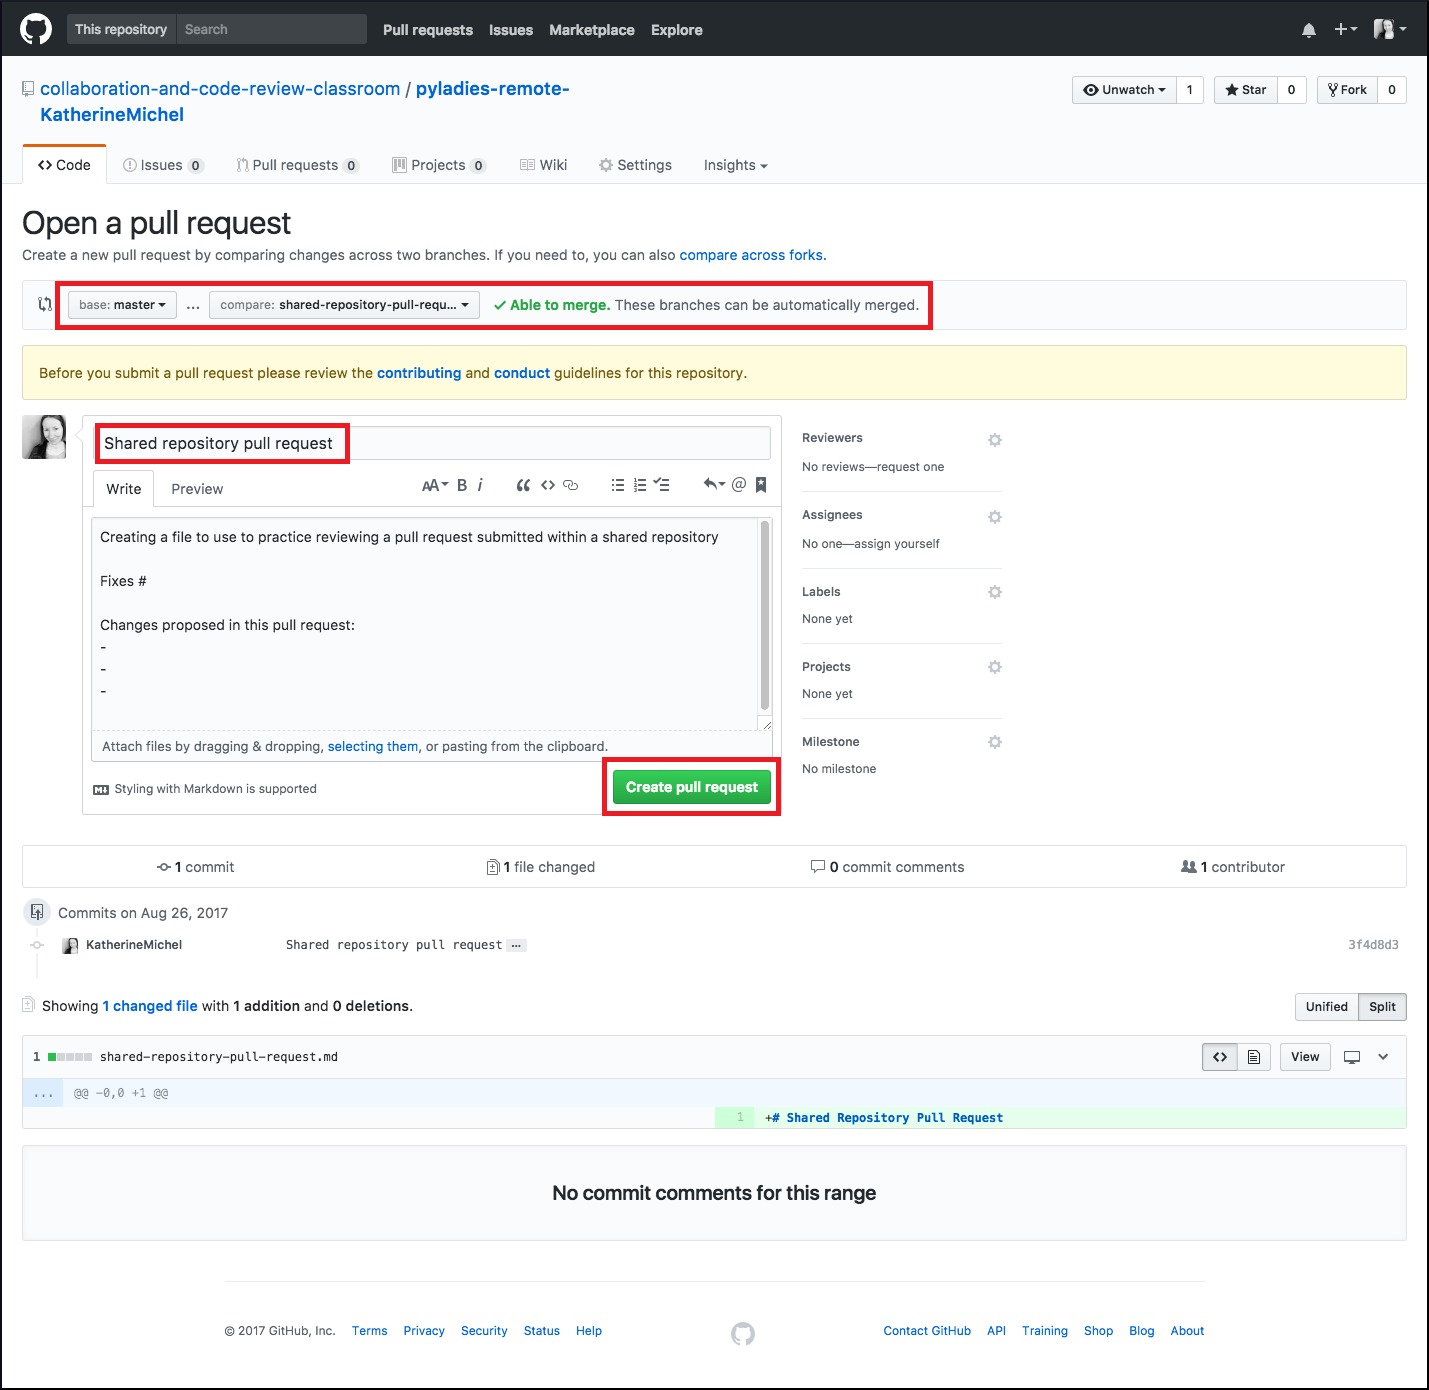The width and height of the screenshot is (1429, 1390).
Task: Open the repository Pull requests tab
Action: coord(297,165)
